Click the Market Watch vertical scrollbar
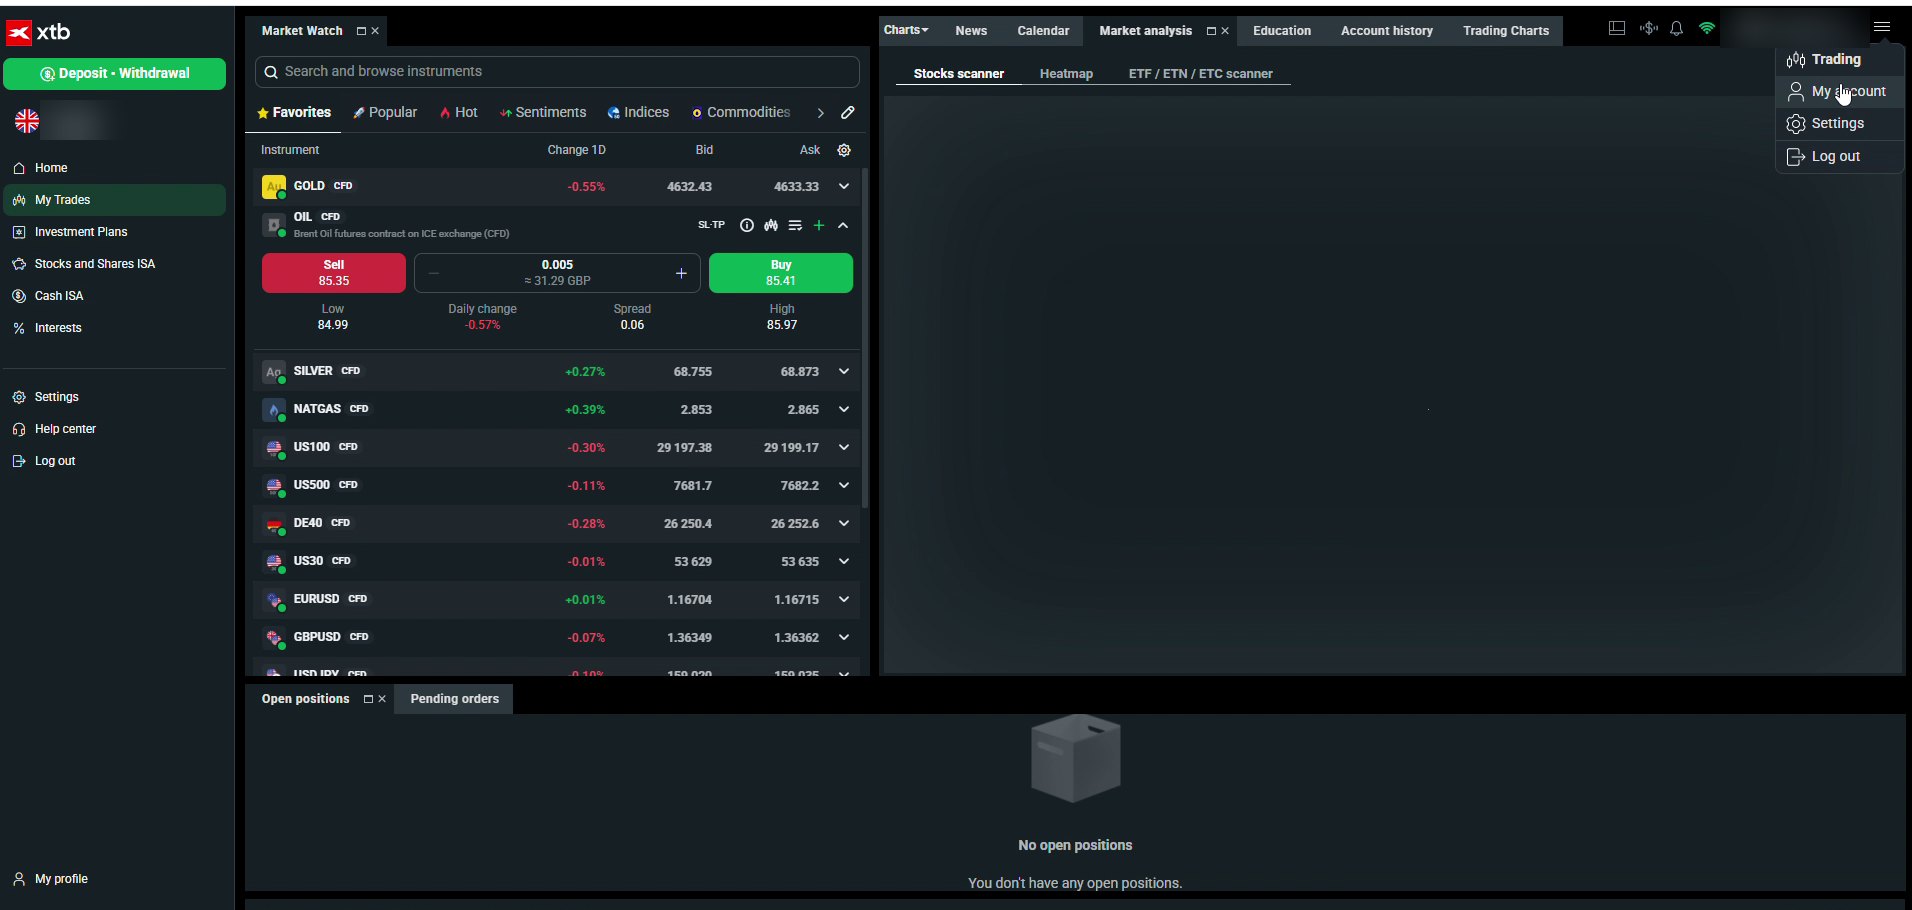This screenshot has height=910, width=1912. (x=865, y=338)
